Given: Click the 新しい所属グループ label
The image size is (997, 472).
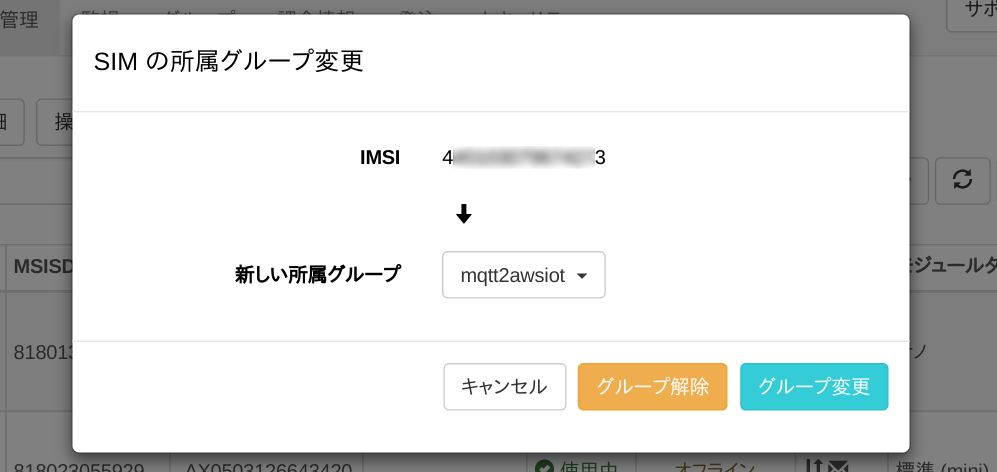Looking at the screenshot, I should (318, 275).
